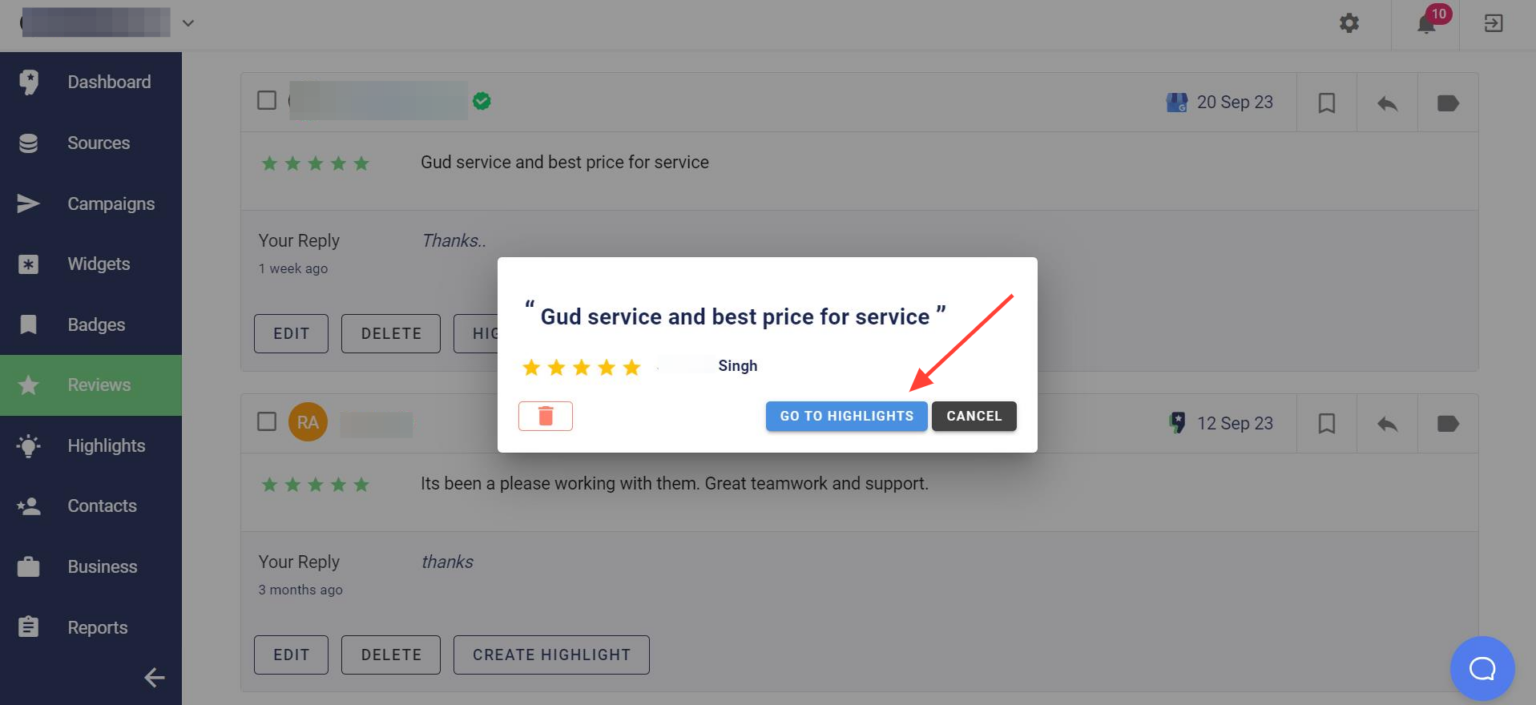Click reply arrow on 20 Sep review
1536x705 pixels.
pyautogui.click(x=1387, y=103)
